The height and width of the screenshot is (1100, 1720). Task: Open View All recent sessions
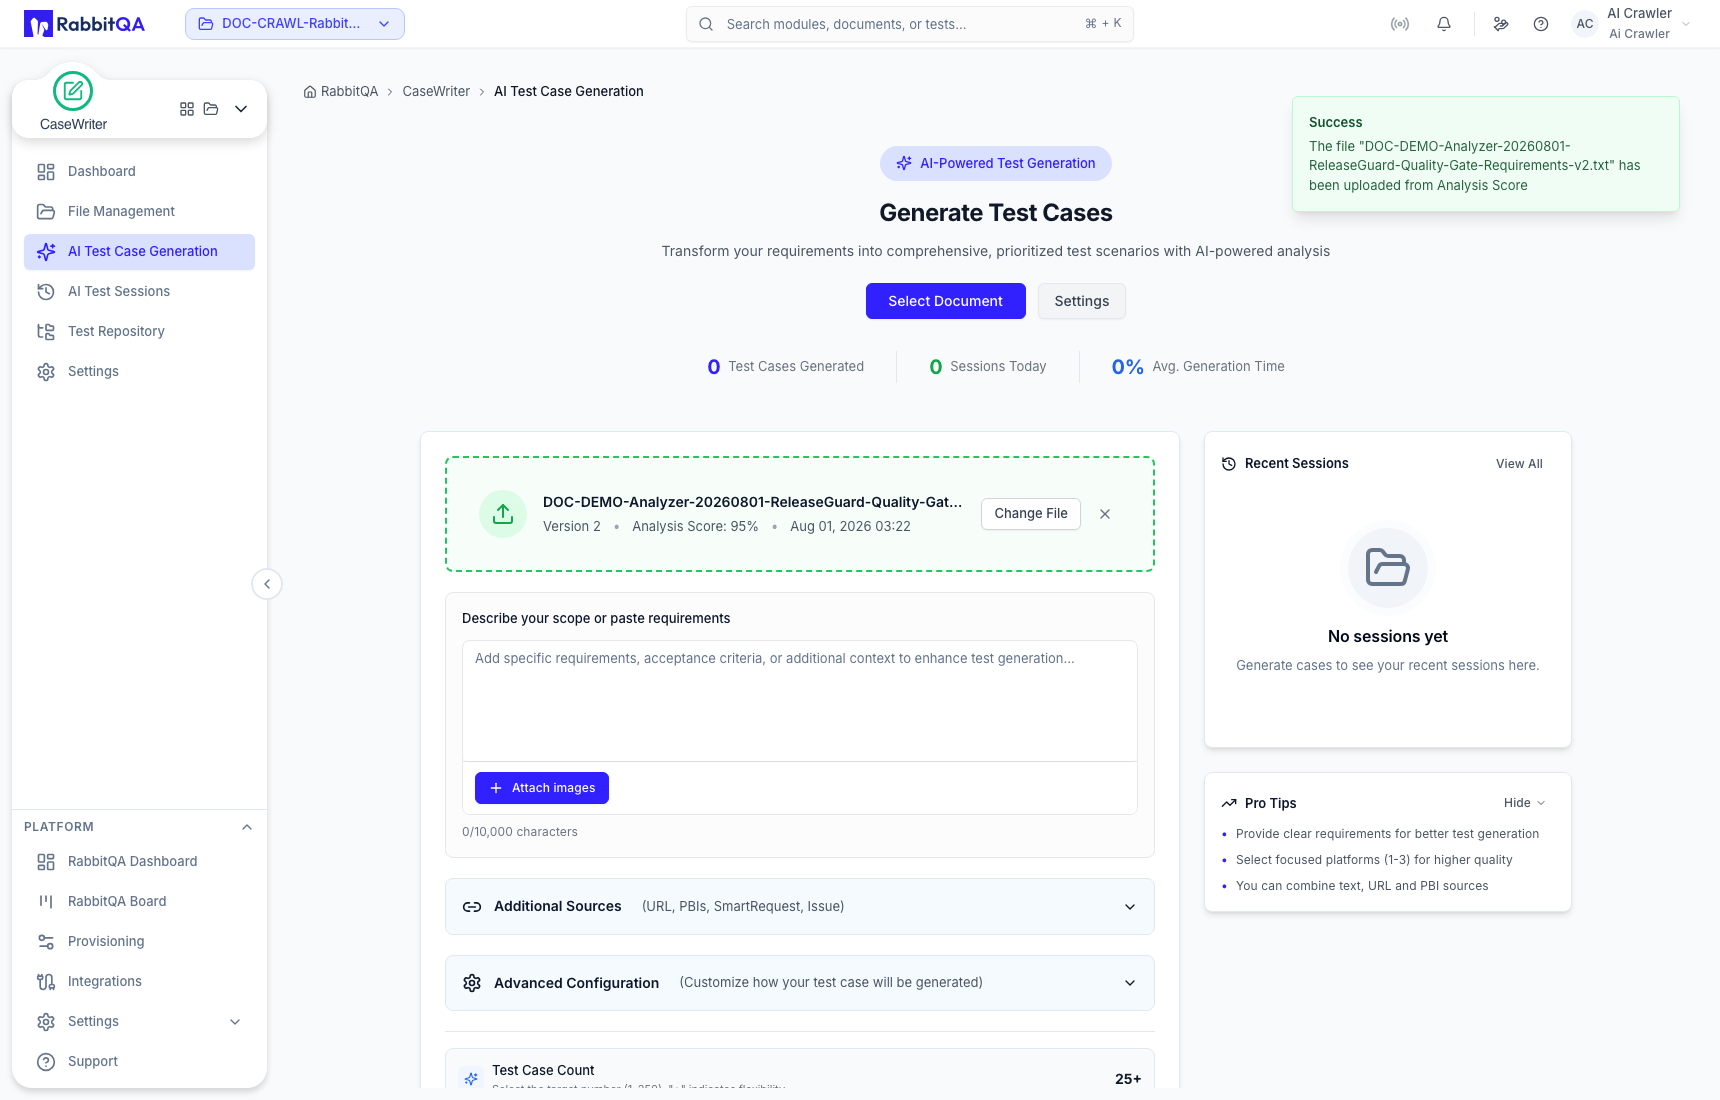[x=1519, y=464]
